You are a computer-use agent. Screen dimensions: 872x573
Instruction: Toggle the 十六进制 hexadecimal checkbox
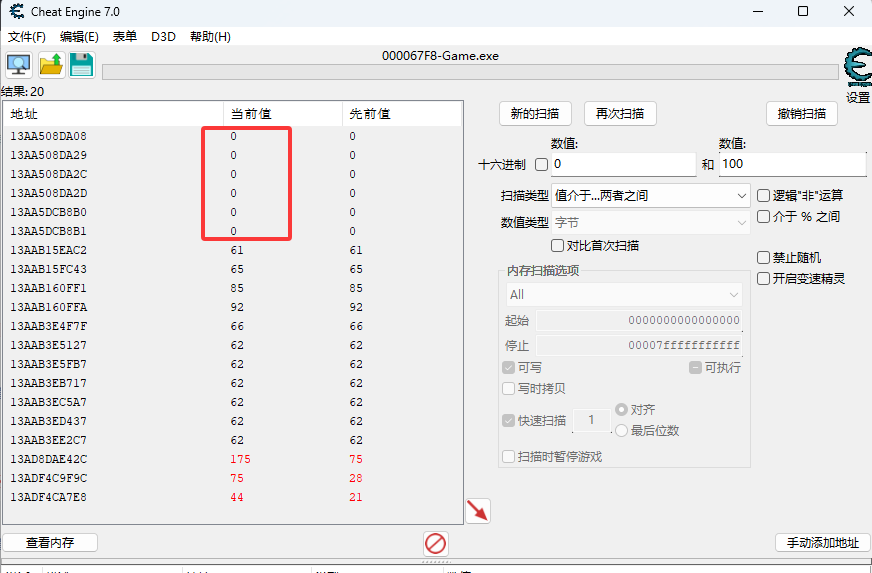541,164
